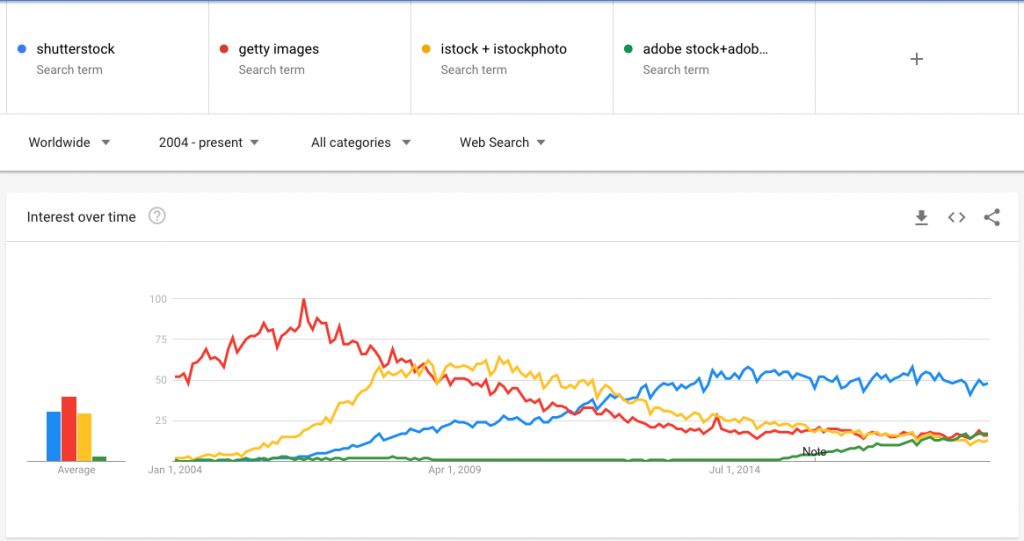1024x541 pixels.
Task: Edit the istock + istockphoto search term
Action: 504,49
